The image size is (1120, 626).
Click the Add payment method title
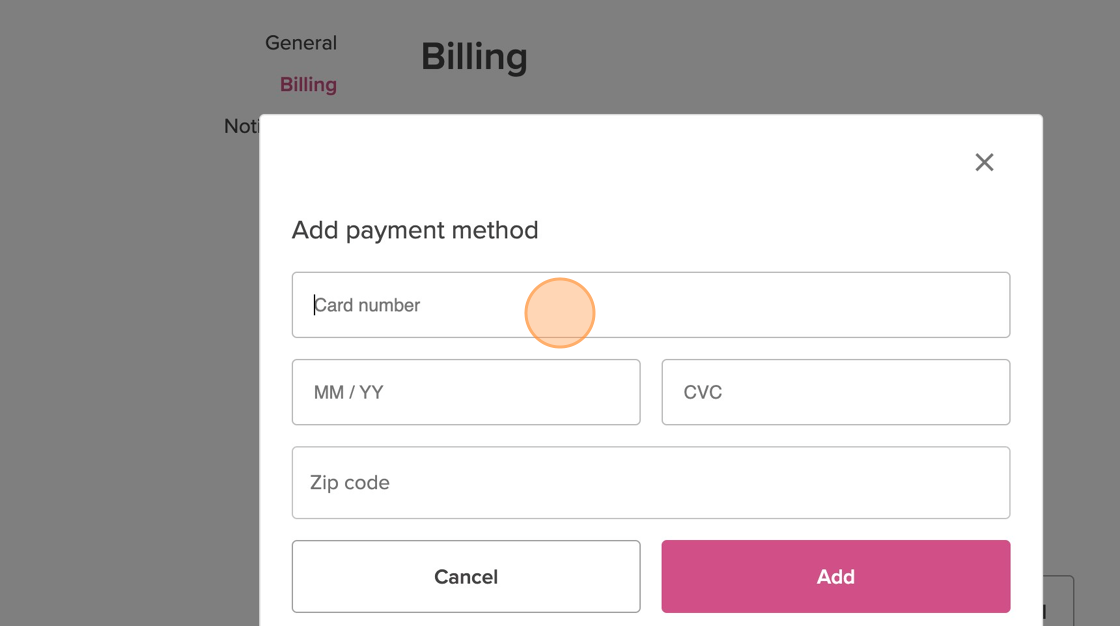(x=415, y=230)
